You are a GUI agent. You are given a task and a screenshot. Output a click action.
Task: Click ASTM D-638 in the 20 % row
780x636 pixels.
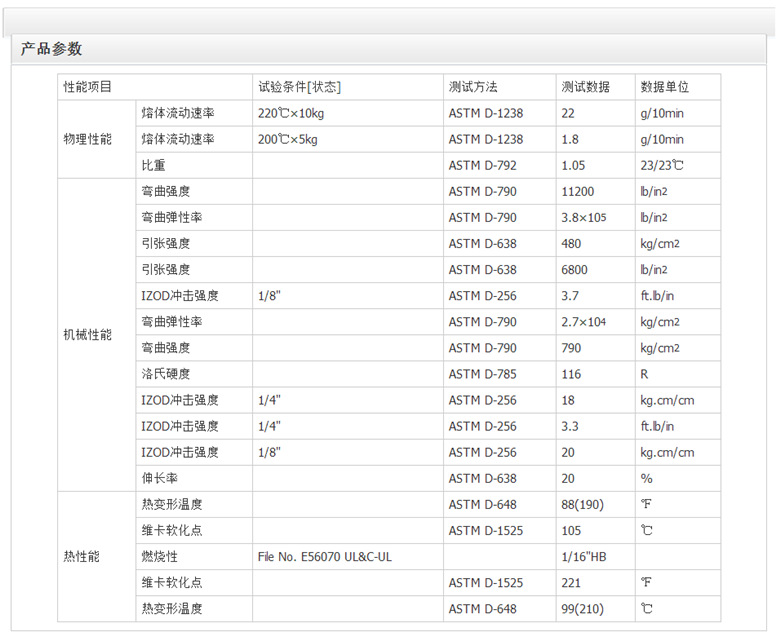499,479
